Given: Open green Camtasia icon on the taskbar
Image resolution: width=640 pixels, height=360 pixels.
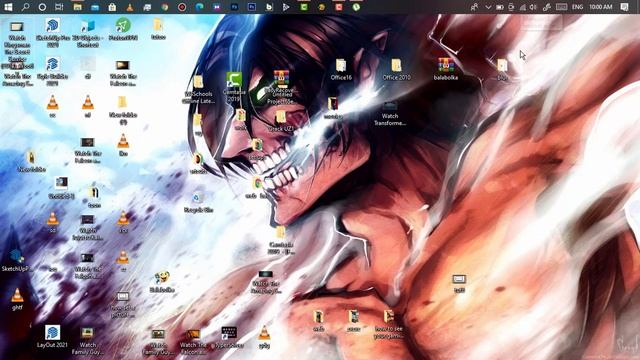Looking at the screenshot, I should coord(304,7).
